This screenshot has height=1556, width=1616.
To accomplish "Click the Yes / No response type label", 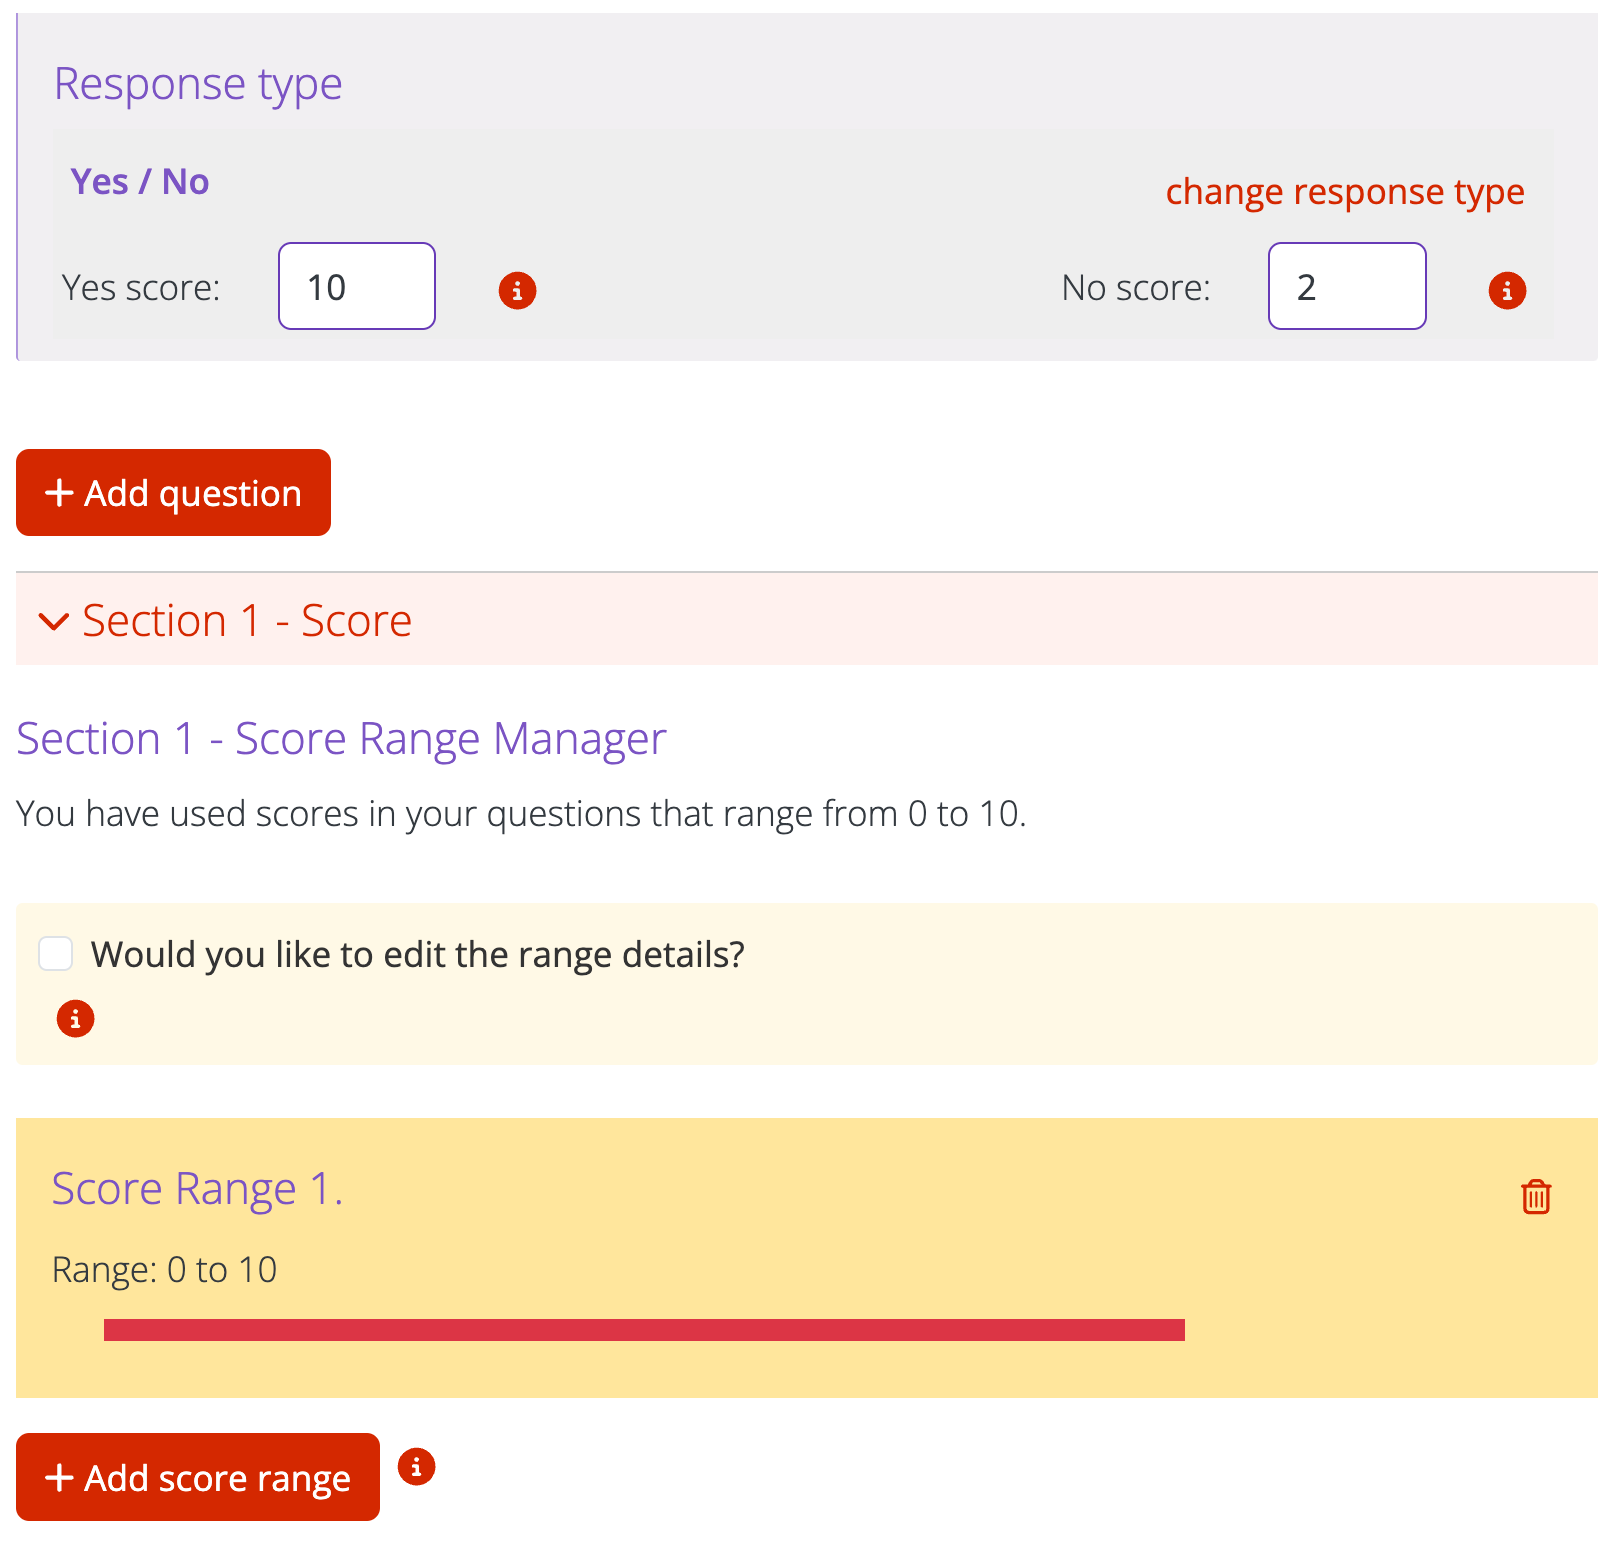I will 139,182.
